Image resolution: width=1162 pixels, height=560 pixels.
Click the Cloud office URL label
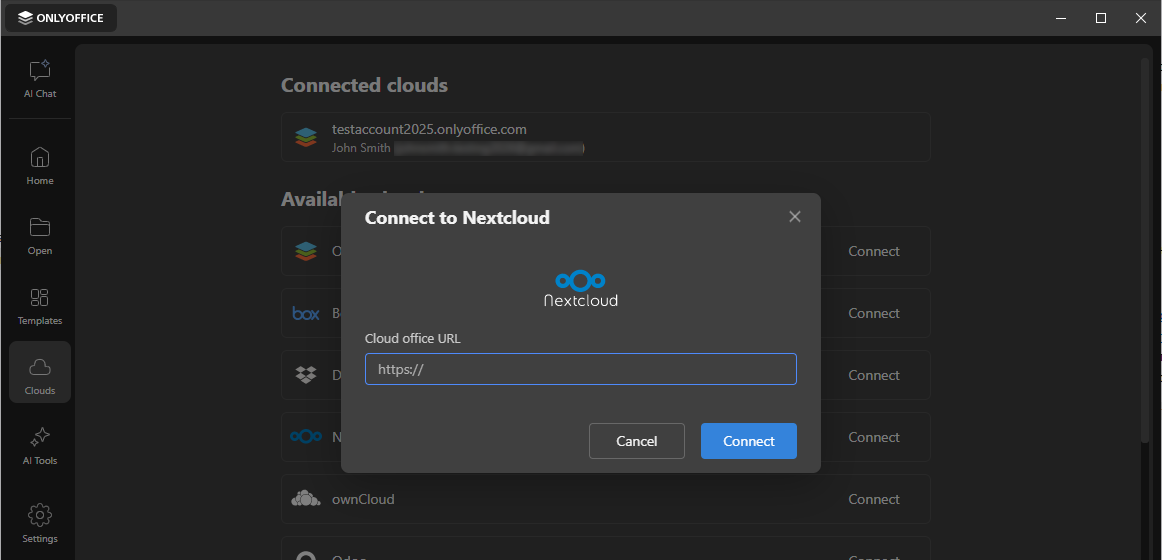pyautogui.click(x=413, y=339)
